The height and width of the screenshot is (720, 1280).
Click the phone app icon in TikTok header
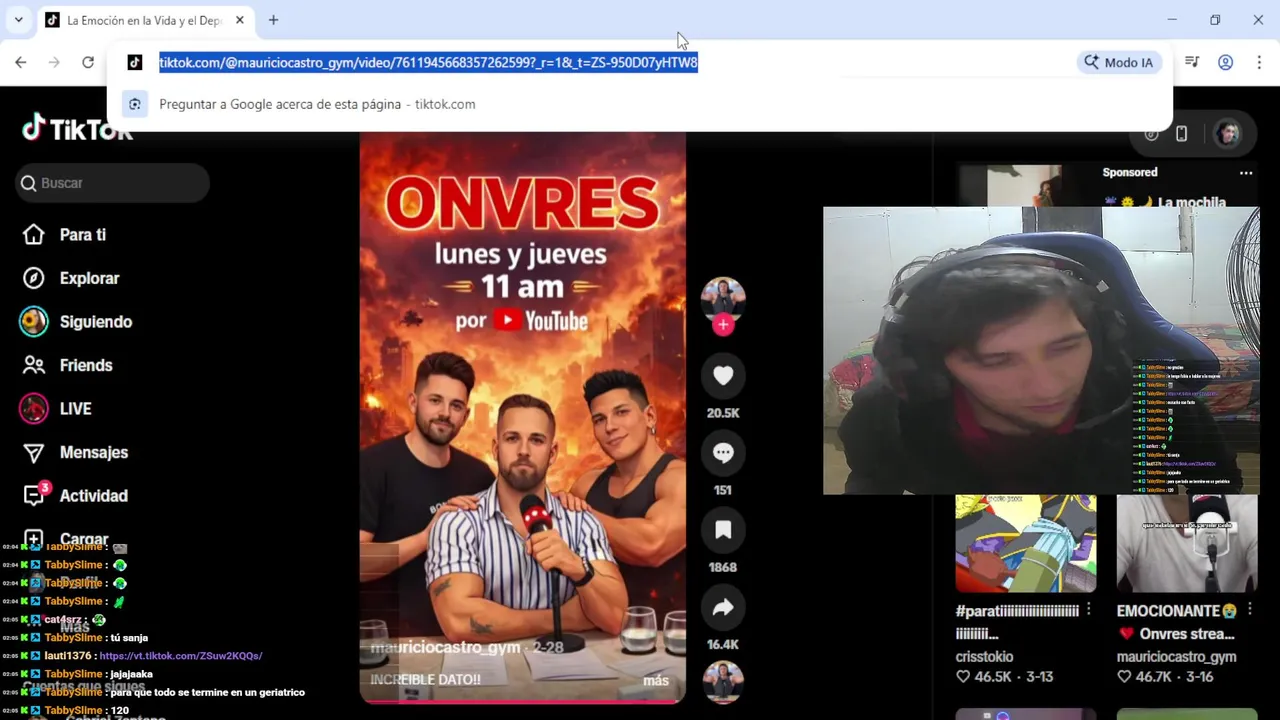click(x=1181, y=134)
